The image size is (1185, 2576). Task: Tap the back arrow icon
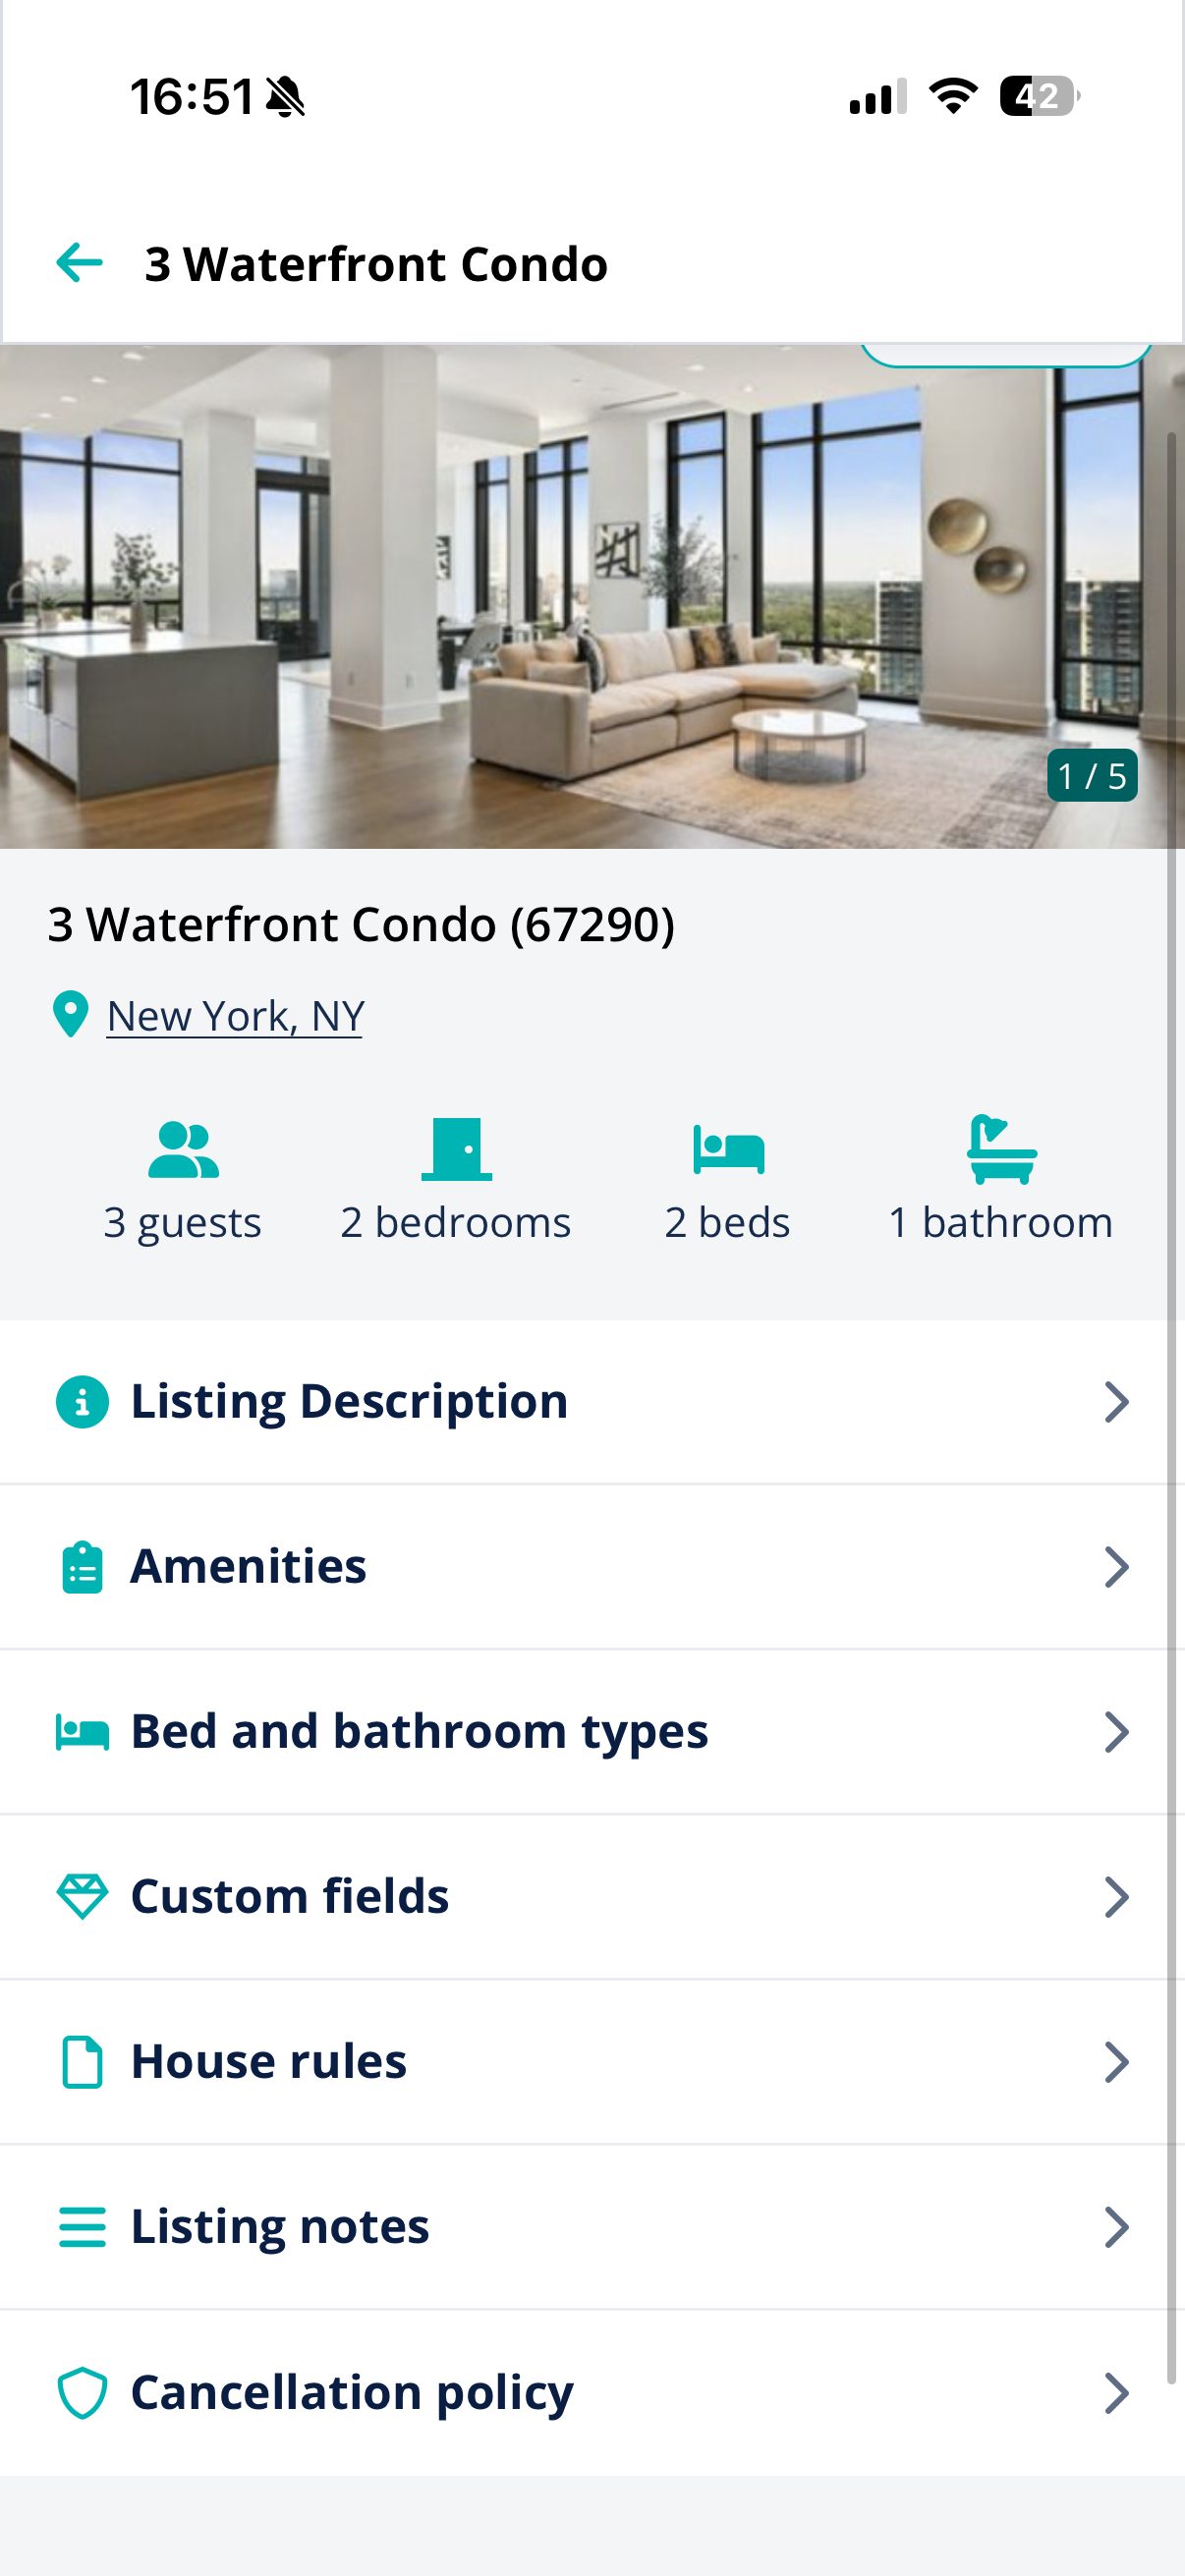[79, 263]
